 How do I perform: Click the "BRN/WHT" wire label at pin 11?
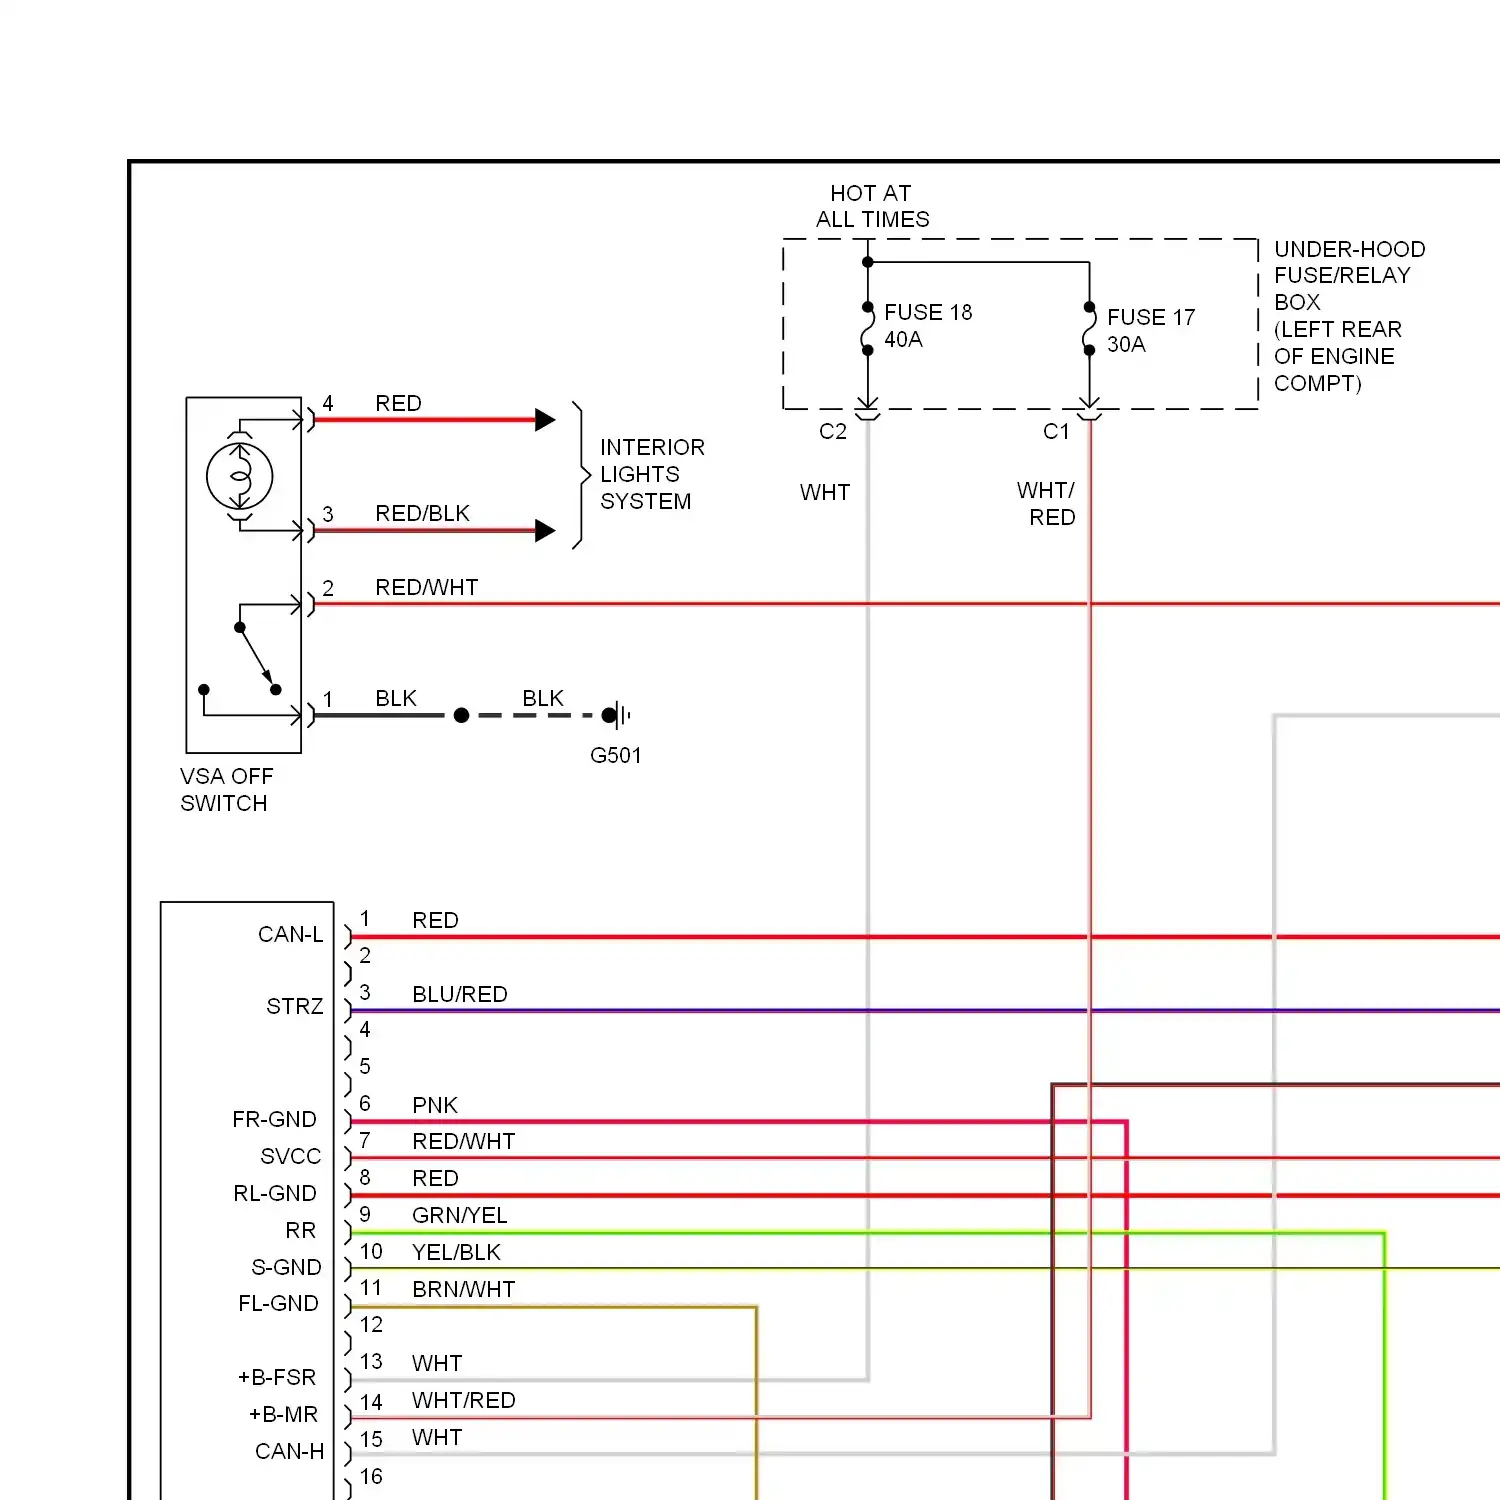click(464, 1289)
